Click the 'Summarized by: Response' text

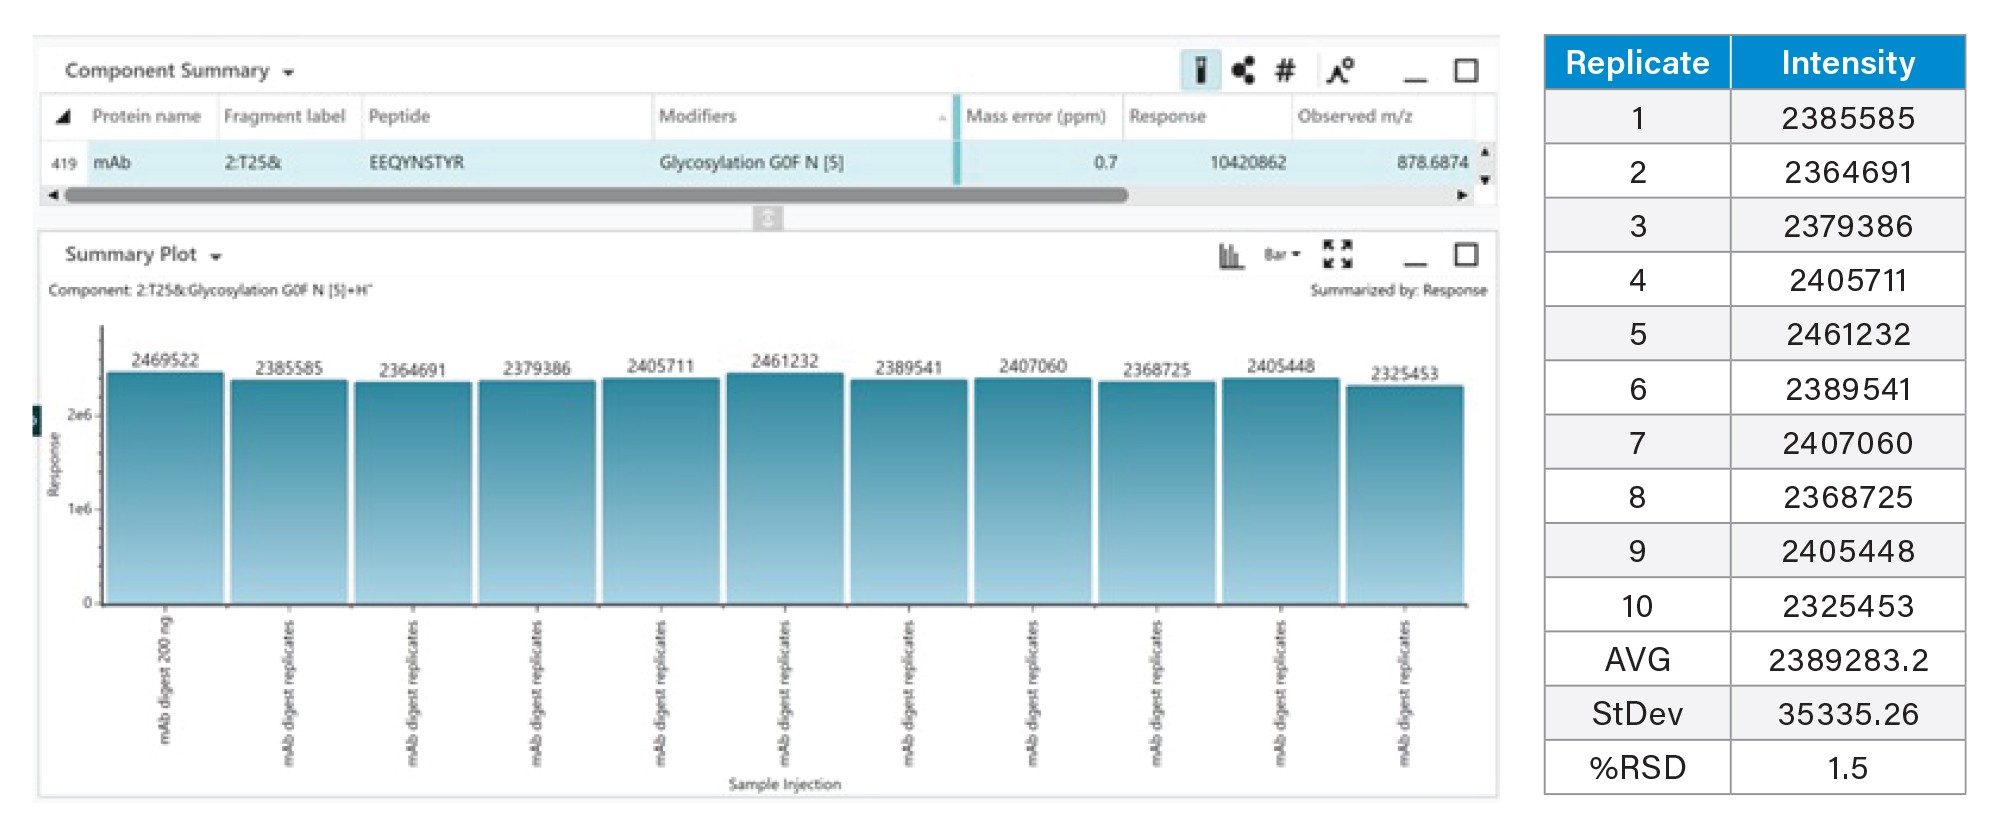tap(1398, 290)
